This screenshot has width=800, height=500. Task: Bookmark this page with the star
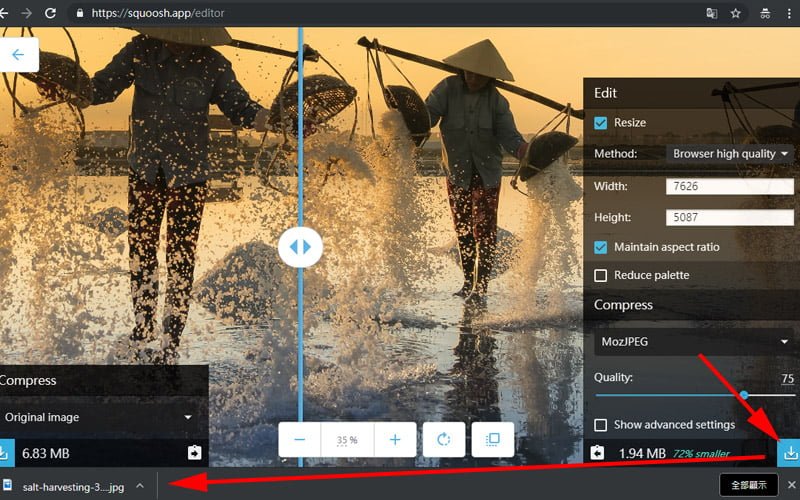click(x=735, y=13)
